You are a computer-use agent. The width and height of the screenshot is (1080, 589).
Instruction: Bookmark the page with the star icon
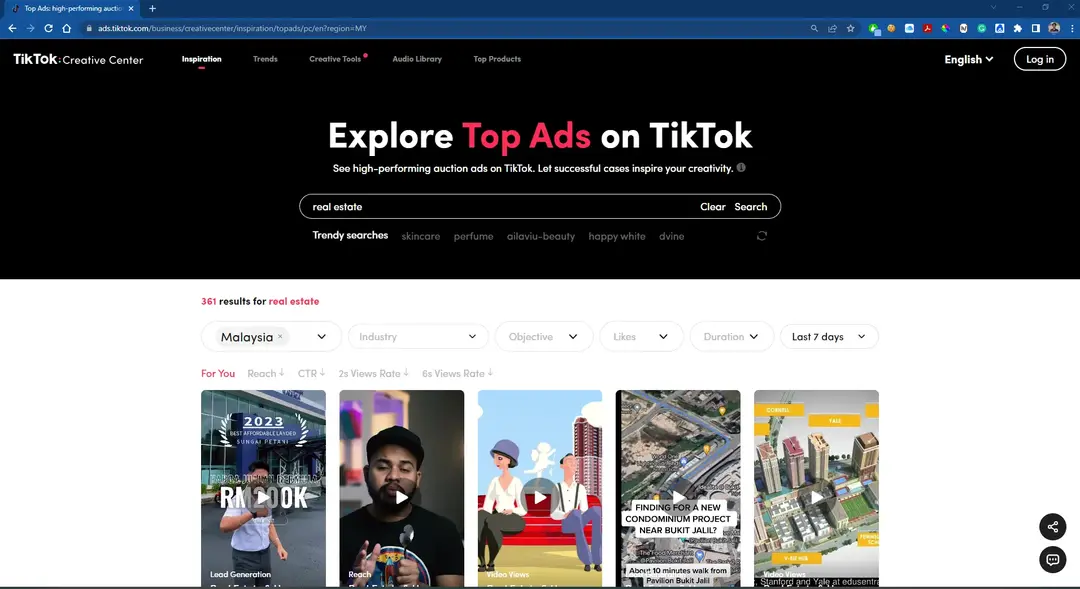(x=850, y=28)
